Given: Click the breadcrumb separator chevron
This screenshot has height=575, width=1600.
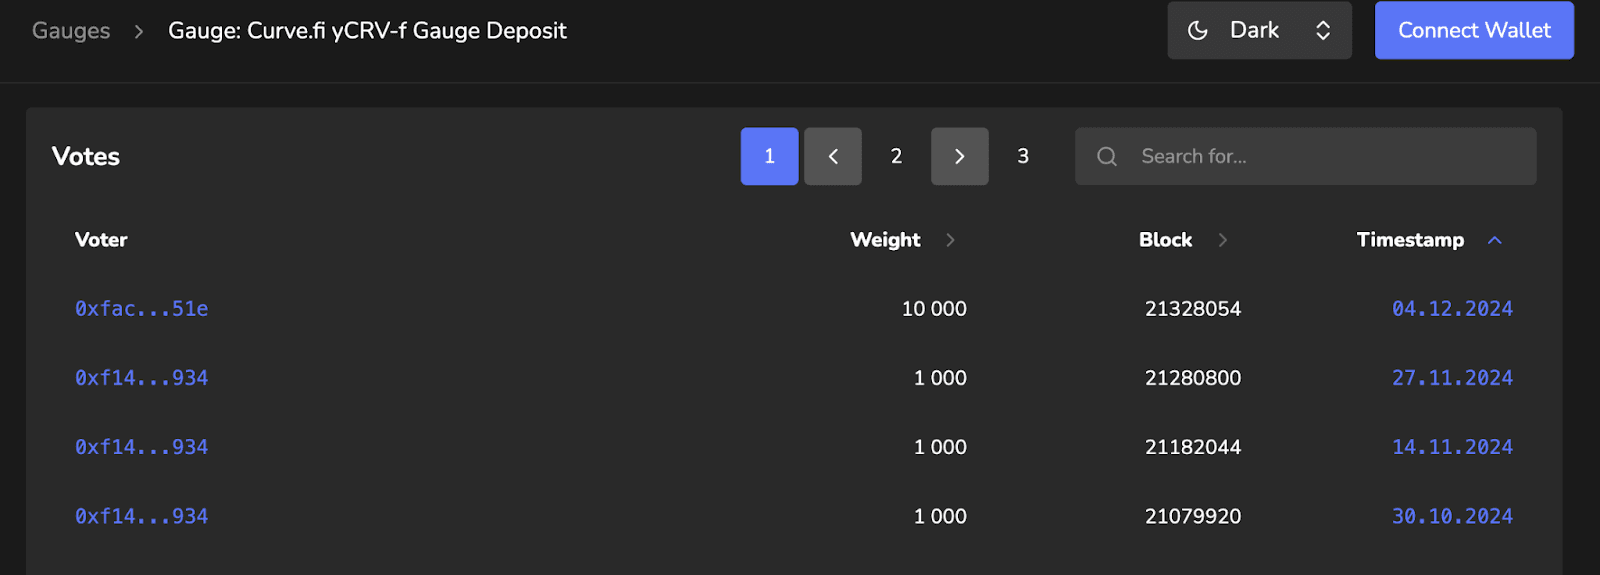Looking at the screenshot, I should pyautogui.click(x=139, y=31).
